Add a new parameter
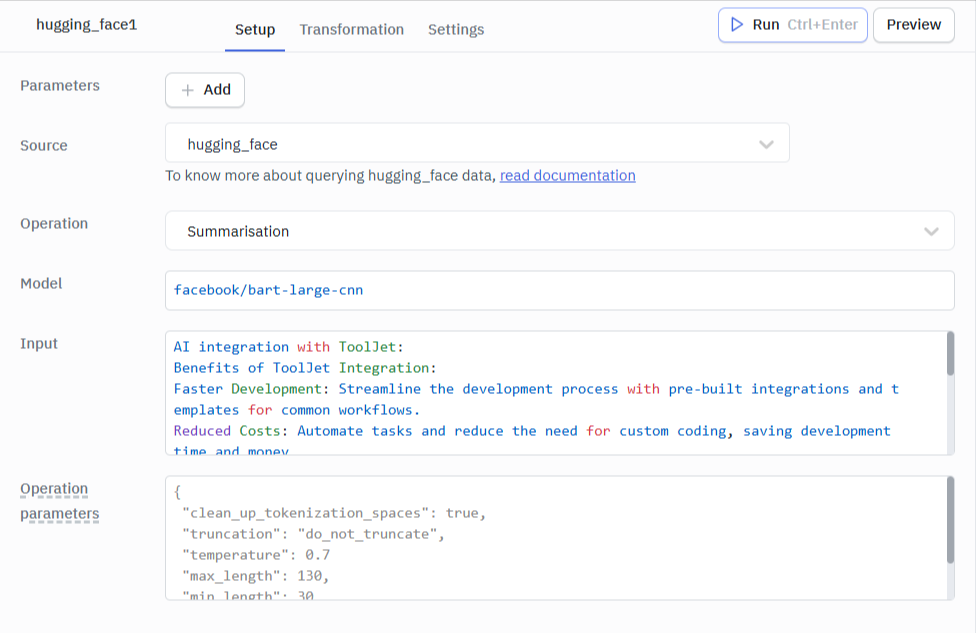976x633 pixels. (x=205, y=90)
